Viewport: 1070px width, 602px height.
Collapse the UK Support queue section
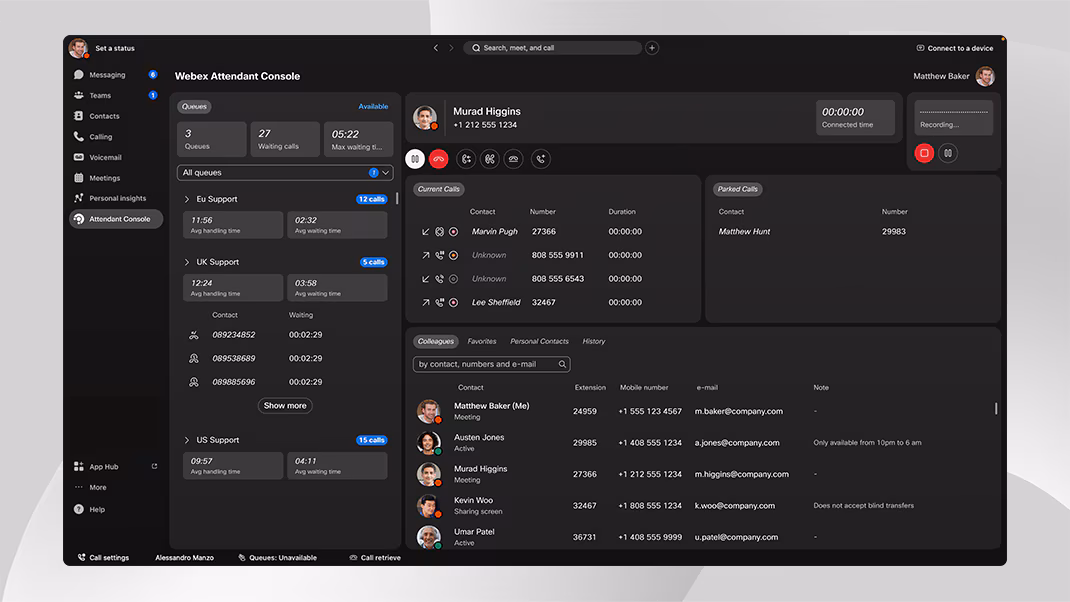click(186, 261)
